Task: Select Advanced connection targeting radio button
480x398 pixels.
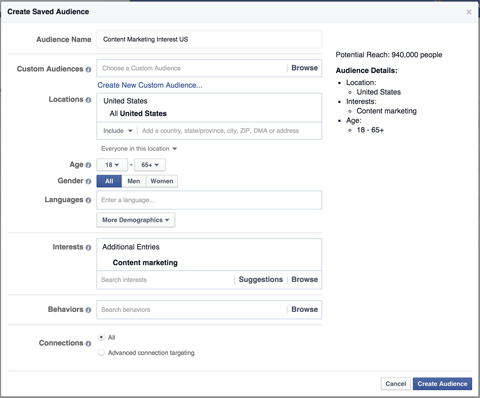Action: click(101, 352)
